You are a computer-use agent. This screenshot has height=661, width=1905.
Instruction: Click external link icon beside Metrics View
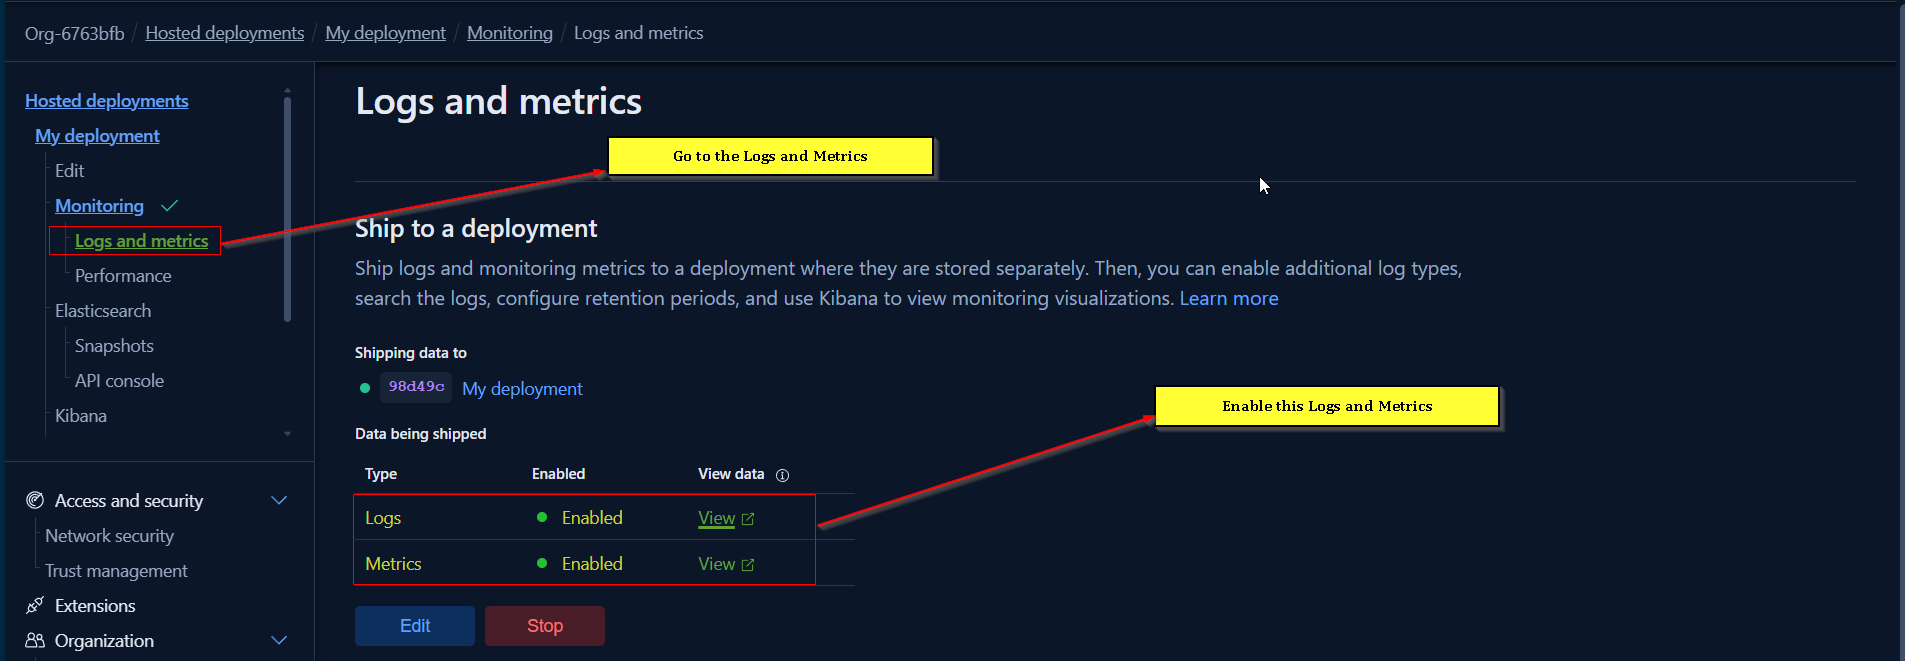coord(748,565)
